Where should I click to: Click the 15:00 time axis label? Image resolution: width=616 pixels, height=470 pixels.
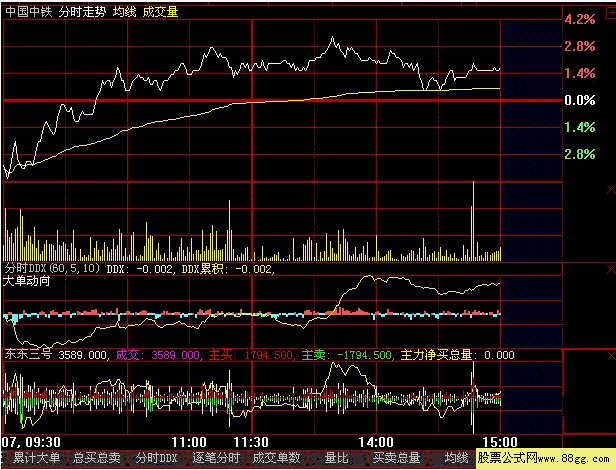(x=500, y=442)
